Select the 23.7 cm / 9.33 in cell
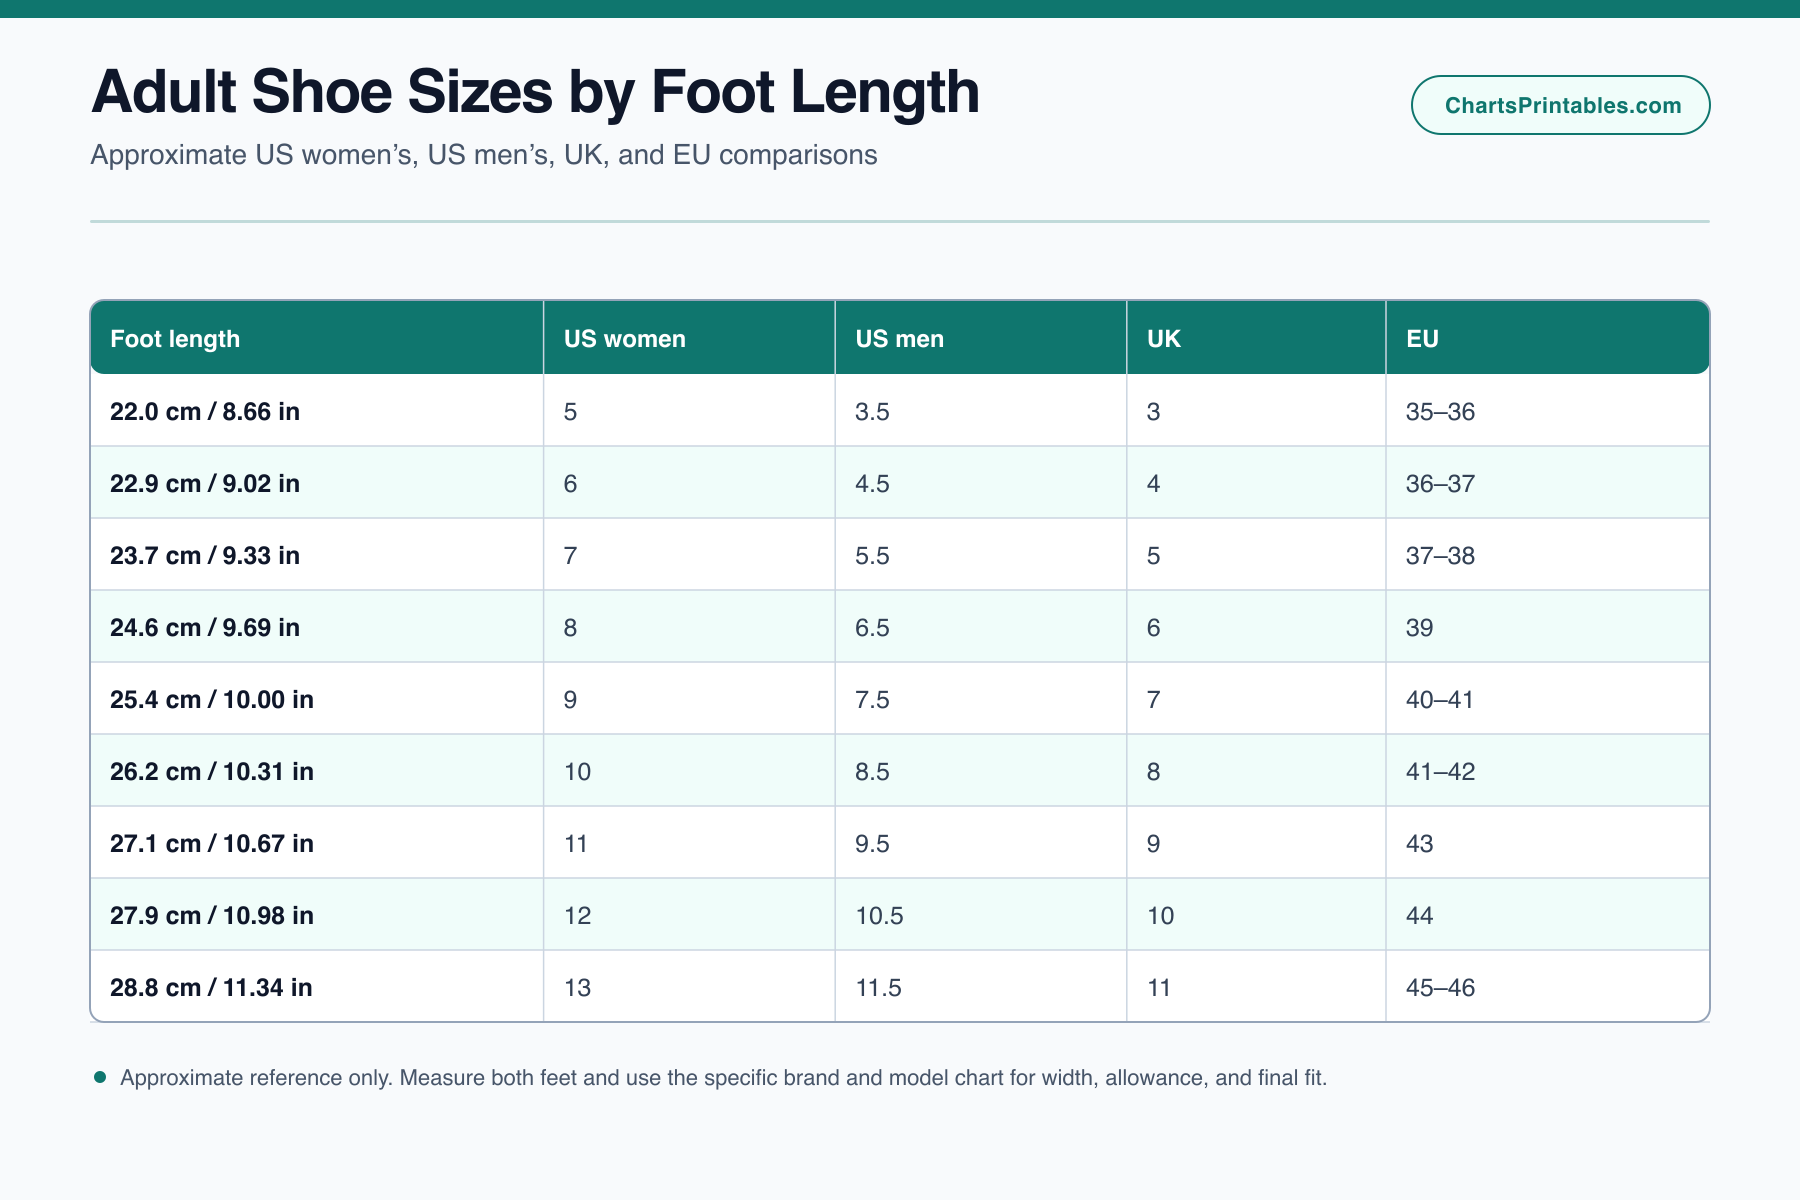The image size is (1800, 1200). (317, 555)
